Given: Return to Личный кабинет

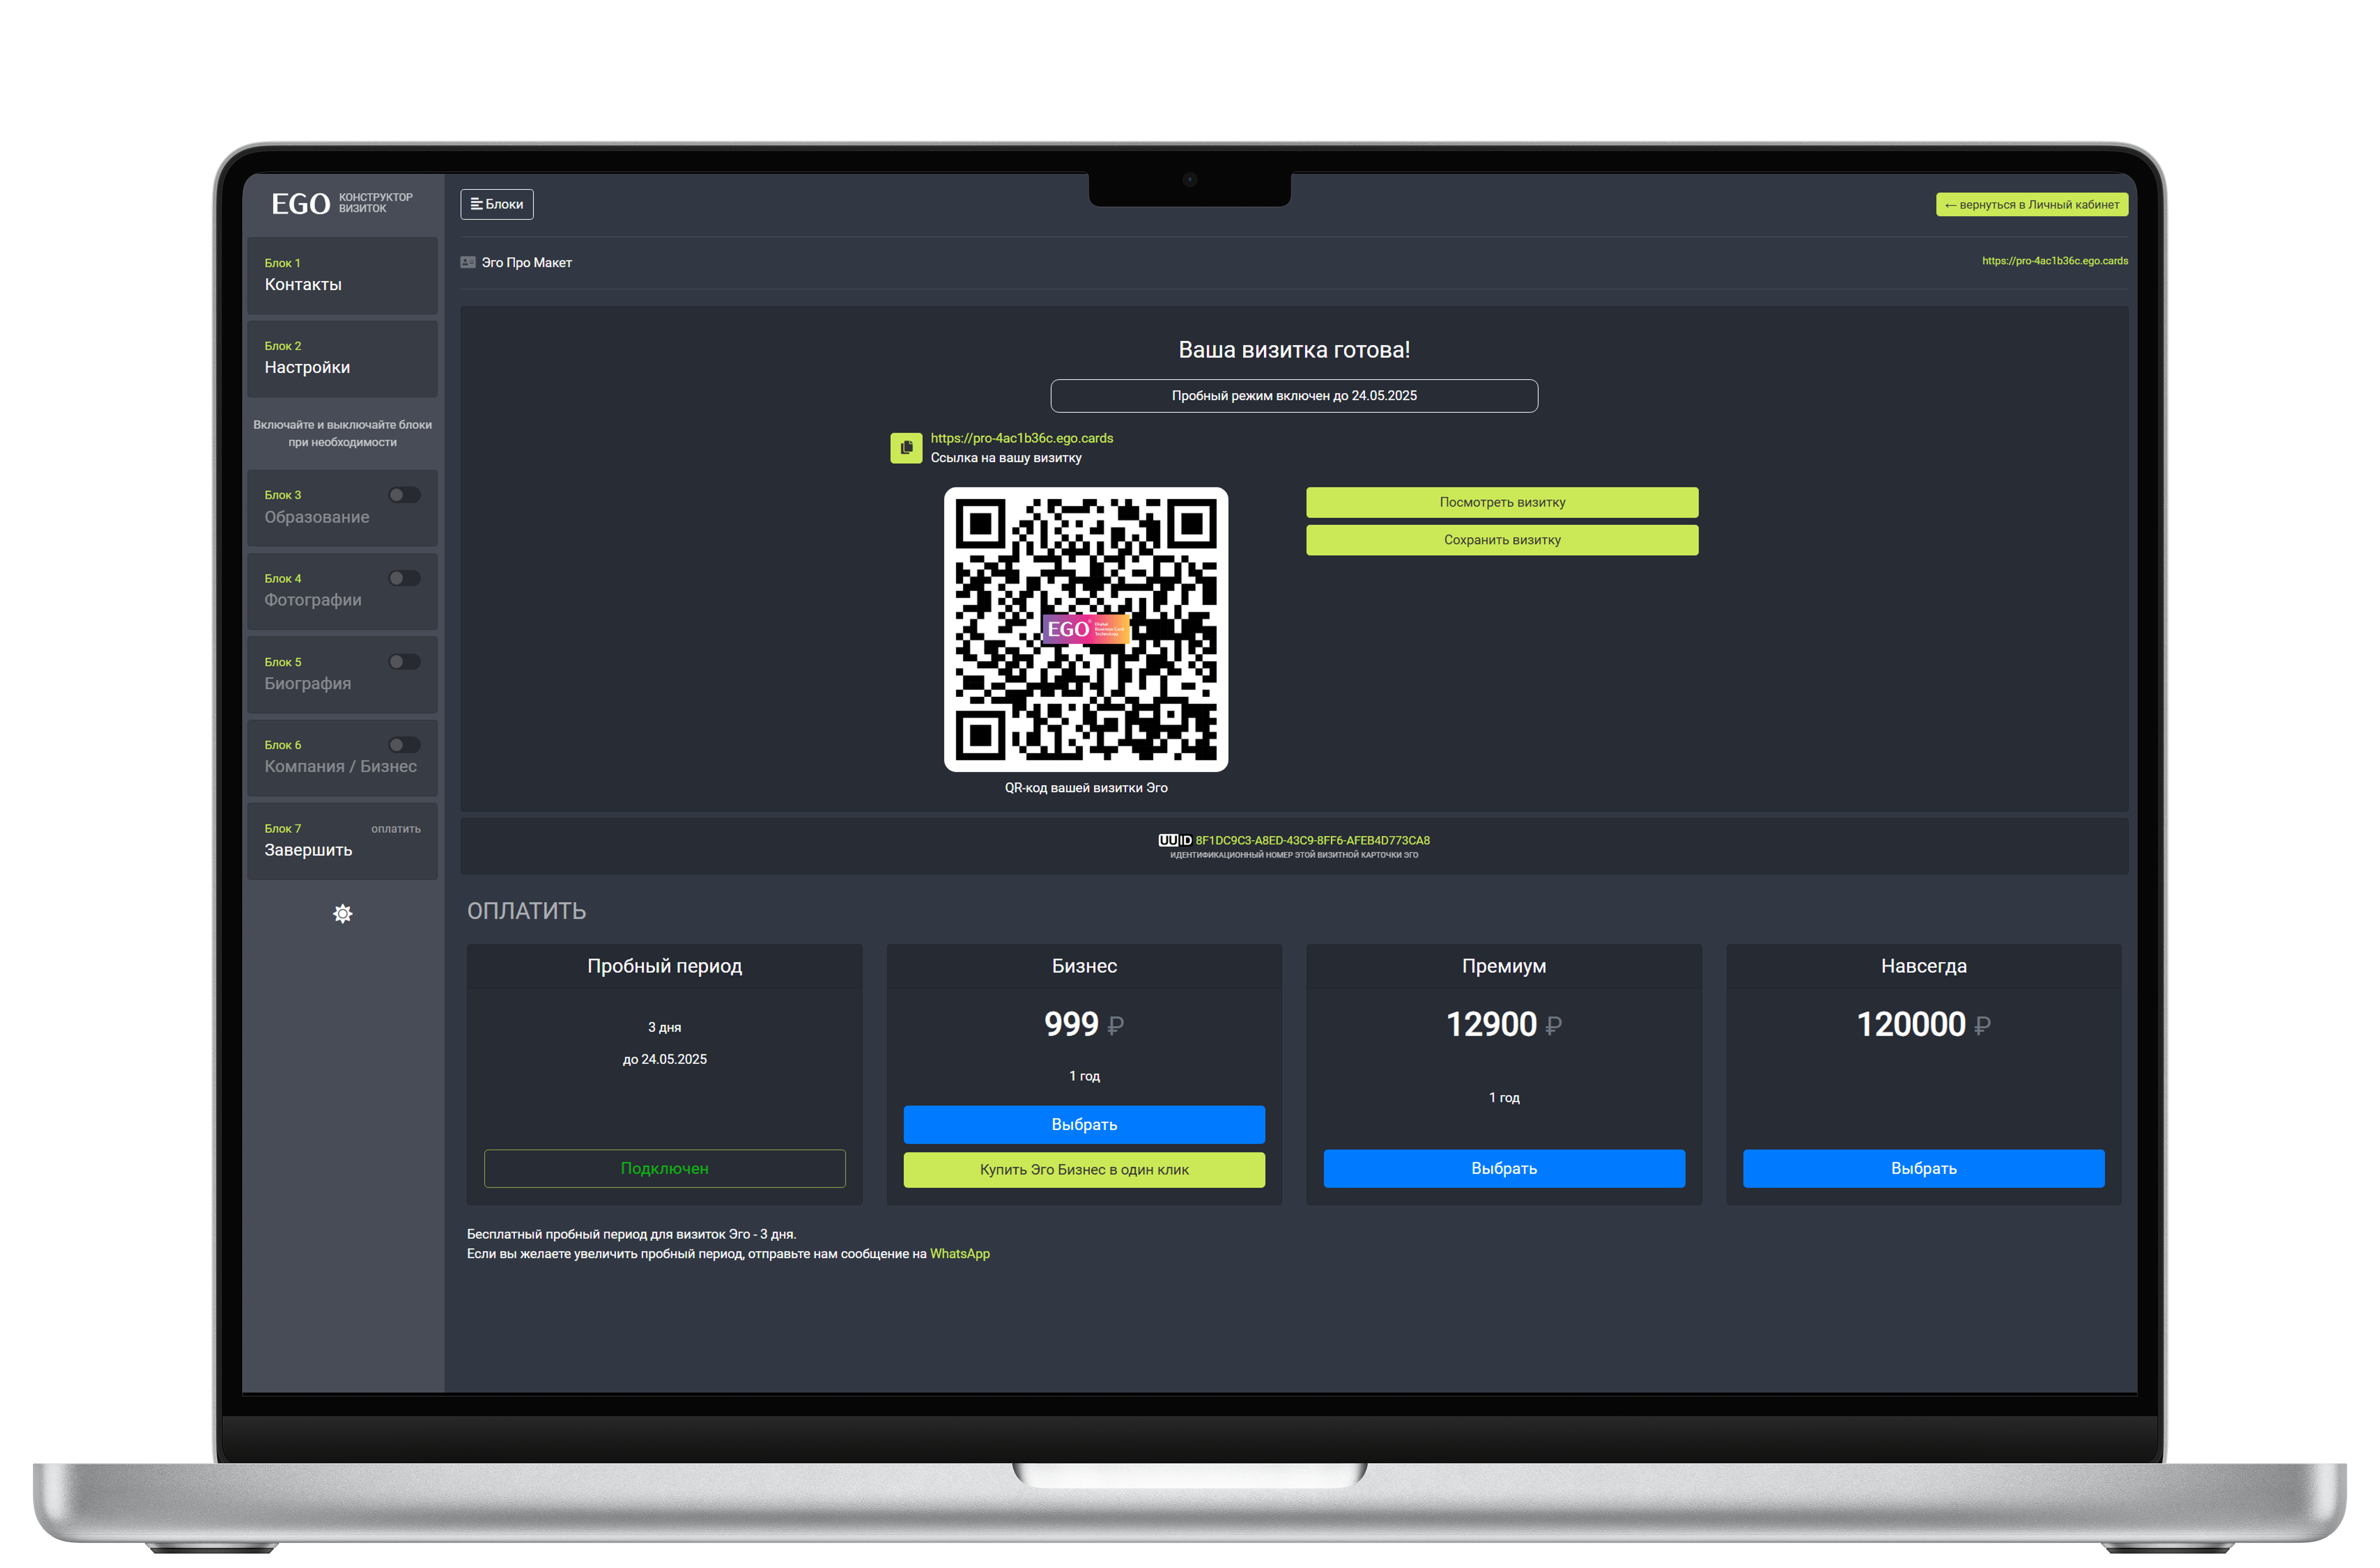Looking at the screenshot, I should 2031,204.
